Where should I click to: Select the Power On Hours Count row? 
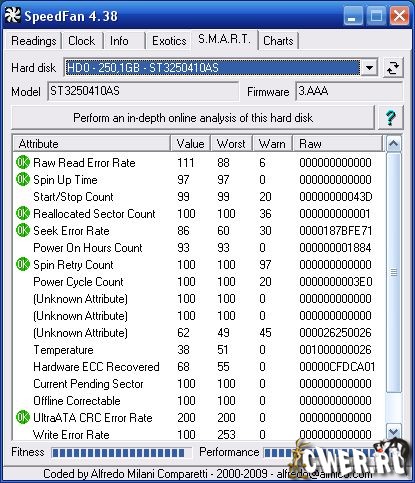(x=199, y=247)
